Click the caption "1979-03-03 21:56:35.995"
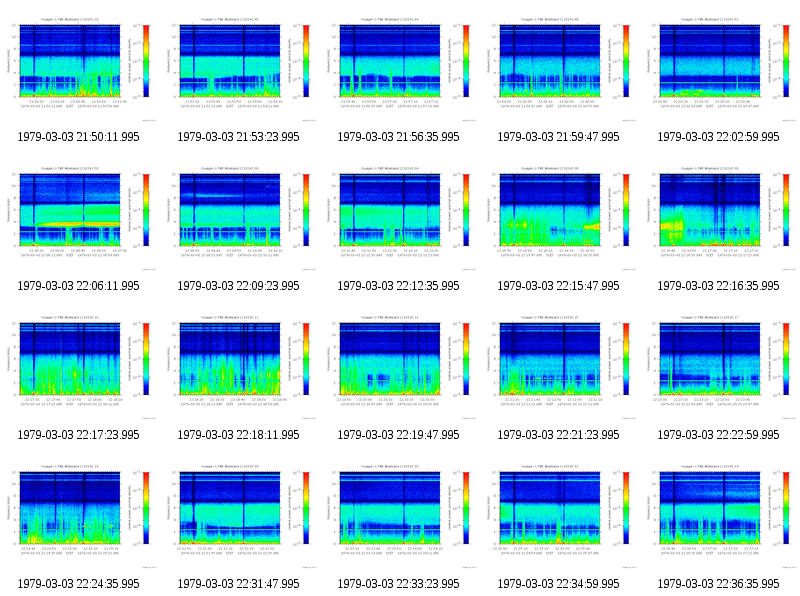 coord(398,137)
